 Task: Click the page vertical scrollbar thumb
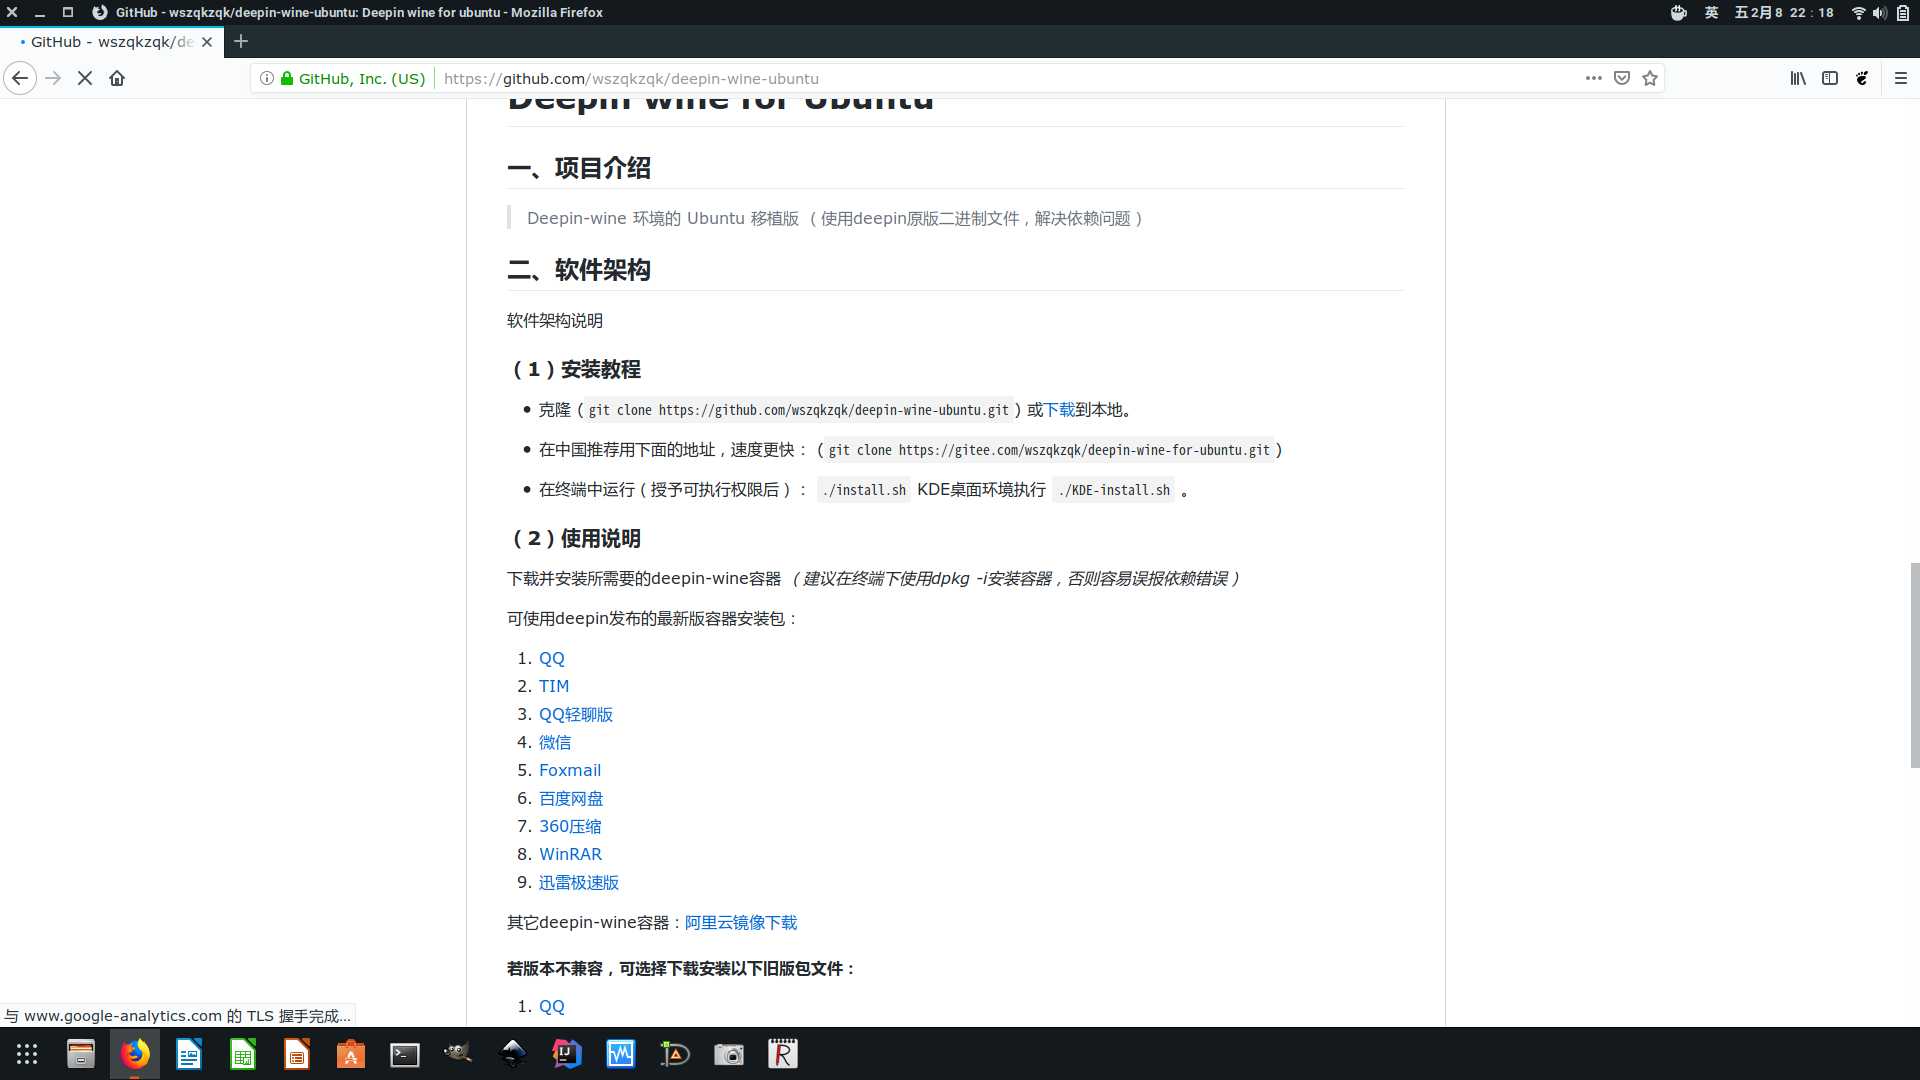point(1915,665)
